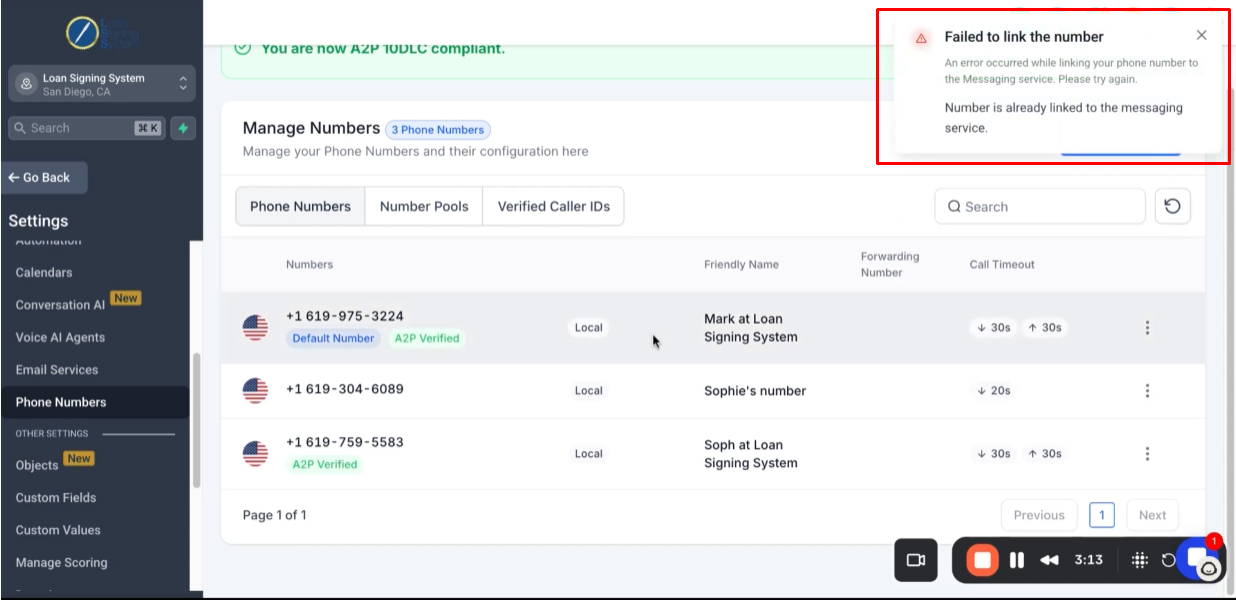Click US flag icon for +1 619-975-3224
1236x600 pixels.
tap(255, 327)
